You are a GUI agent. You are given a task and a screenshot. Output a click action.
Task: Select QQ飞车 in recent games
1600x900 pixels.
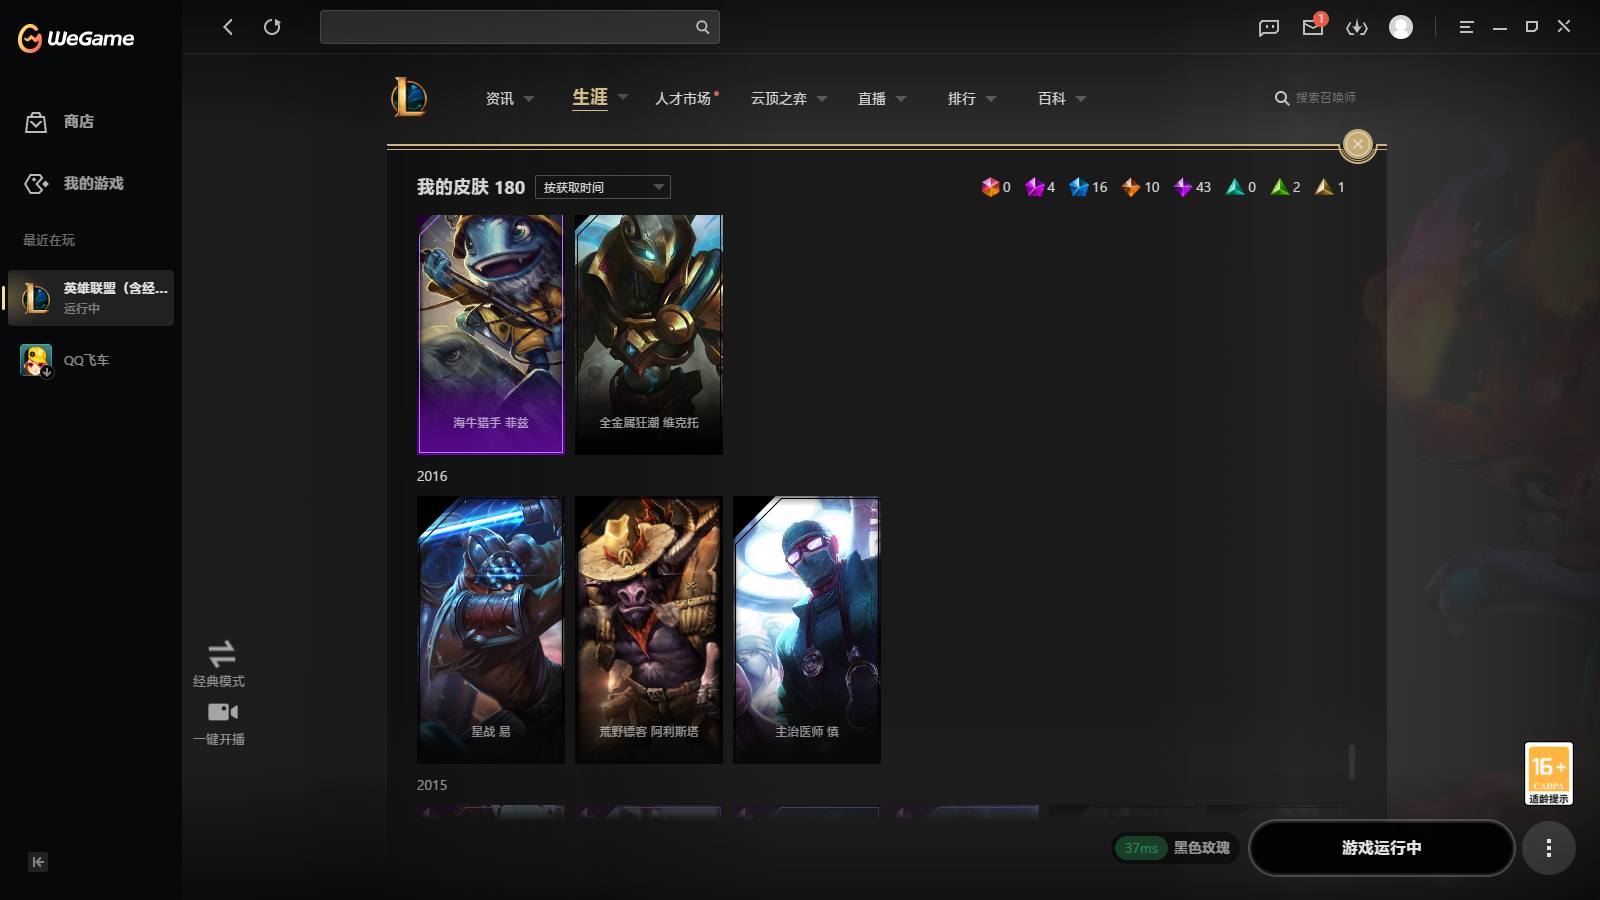pyautogui.click(x=66, y=360)
